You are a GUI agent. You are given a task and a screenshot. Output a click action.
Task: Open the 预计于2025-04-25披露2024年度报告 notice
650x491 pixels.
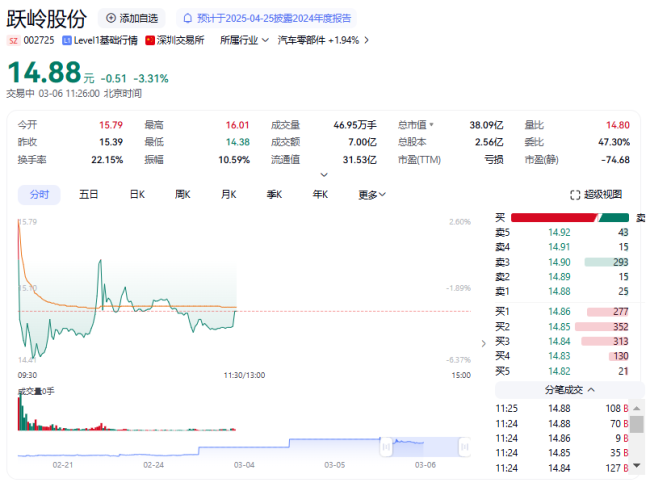point(267,18)
